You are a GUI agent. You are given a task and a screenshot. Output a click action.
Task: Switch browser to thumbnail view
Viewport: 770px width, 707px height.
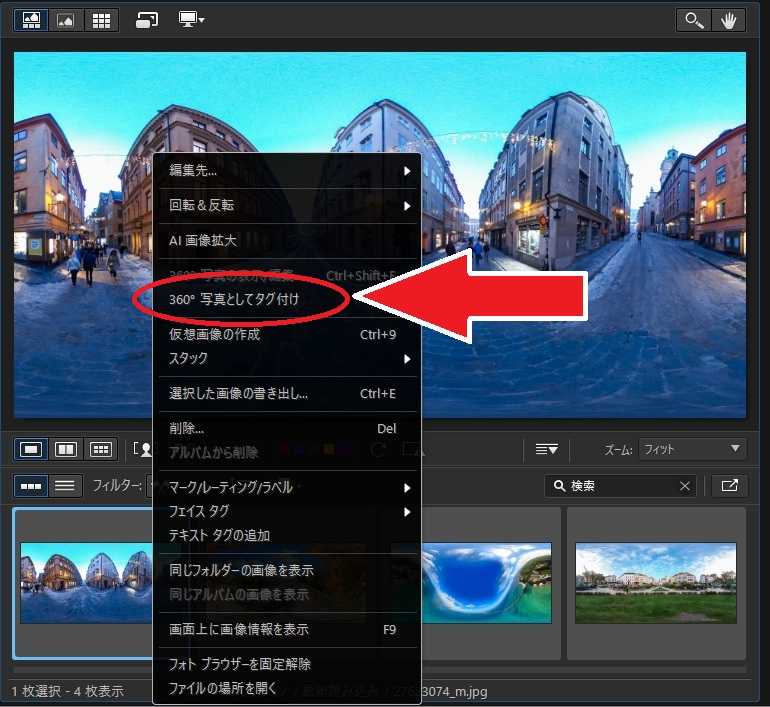point(31,486)
